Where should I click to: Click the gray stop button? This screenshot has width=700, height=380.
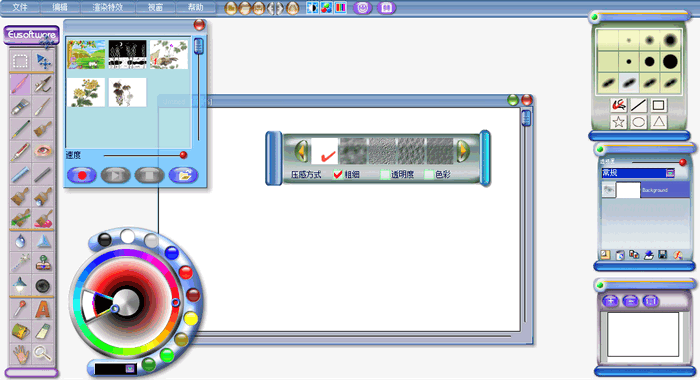coord(150,175)
